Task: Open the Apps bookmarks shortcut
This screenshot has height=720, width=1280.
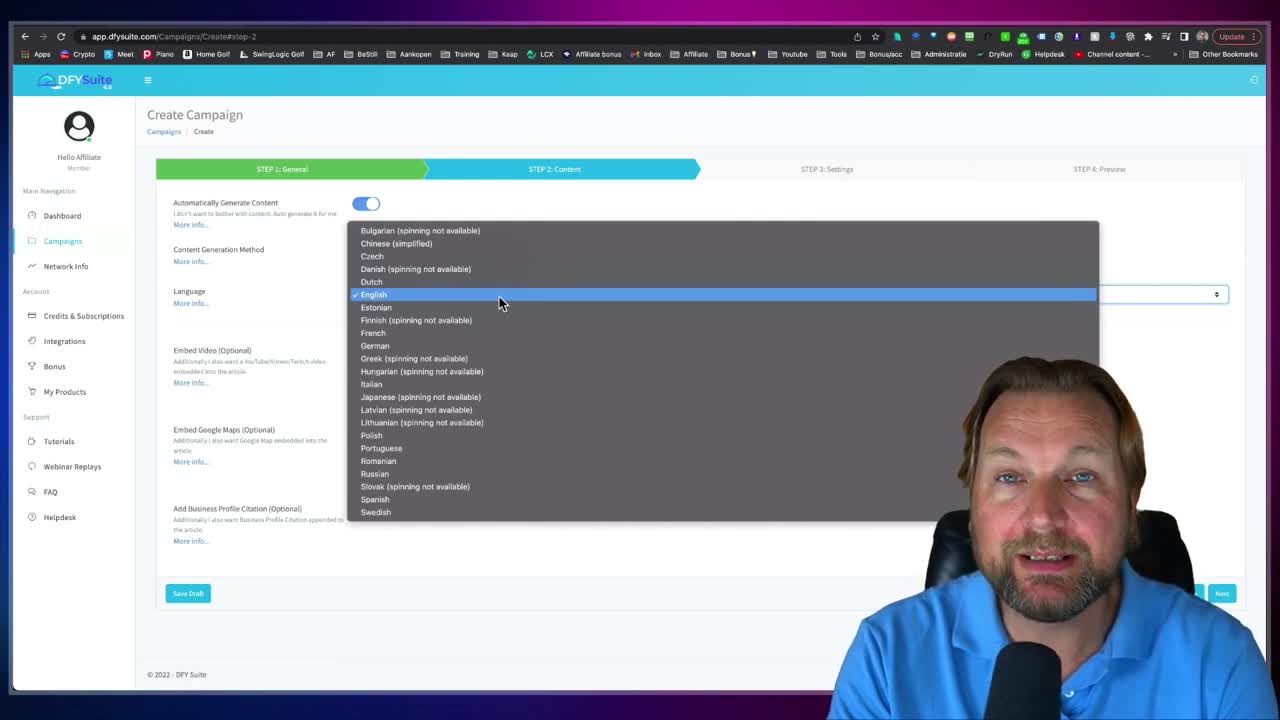Action: click(36, 54)
